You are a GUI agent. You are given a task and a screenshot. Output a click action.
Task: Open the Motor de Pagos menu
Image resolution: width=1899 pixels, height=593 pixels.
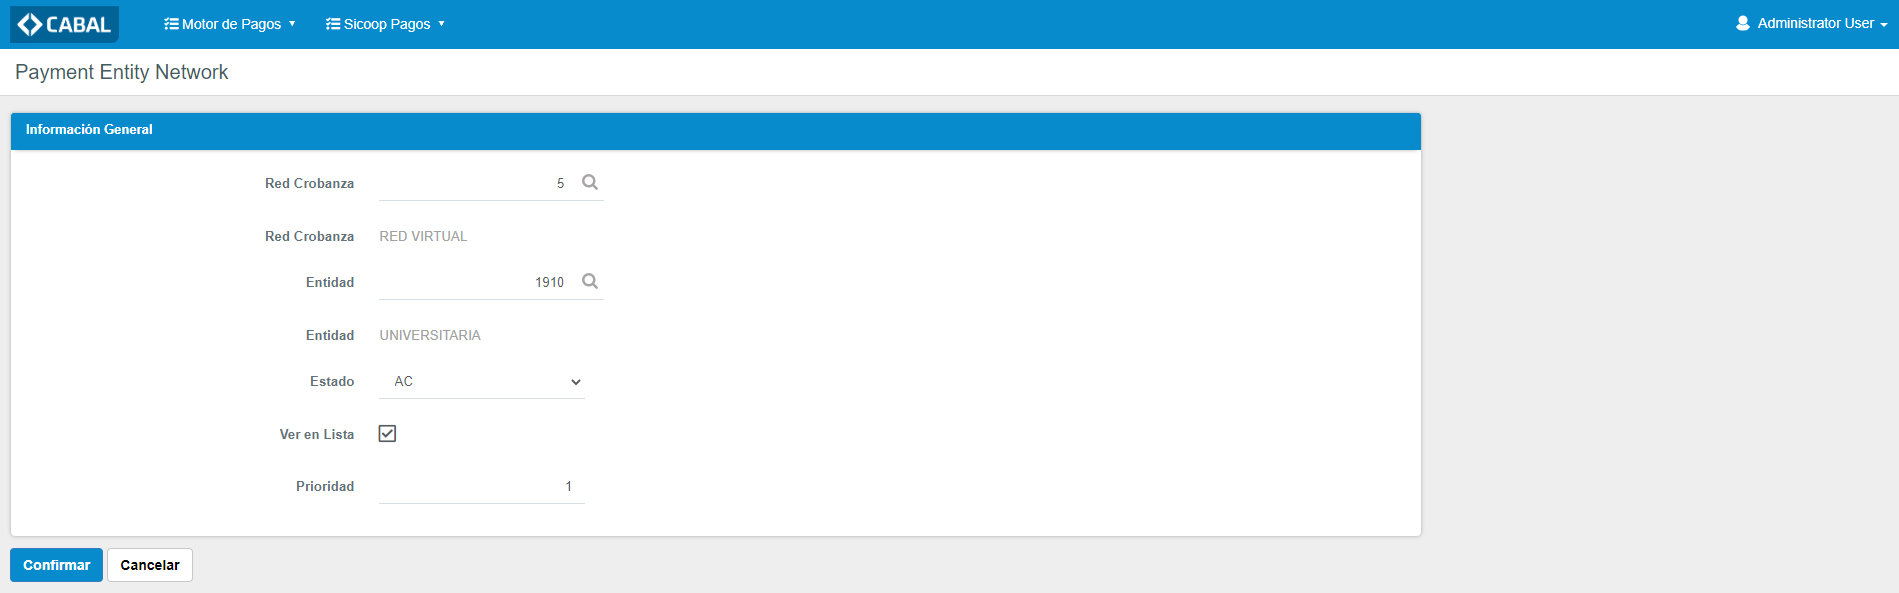pos(230,24)
